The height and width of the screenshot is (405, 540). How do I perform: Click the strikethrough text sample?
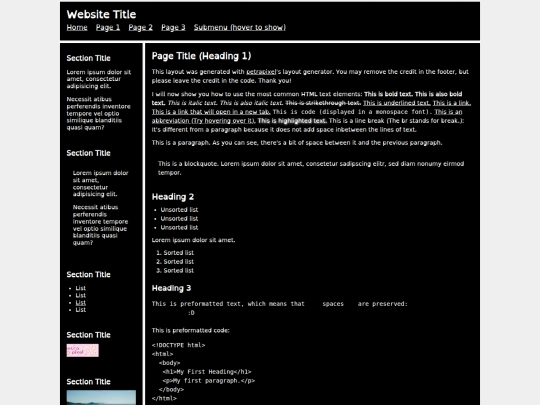323,103
